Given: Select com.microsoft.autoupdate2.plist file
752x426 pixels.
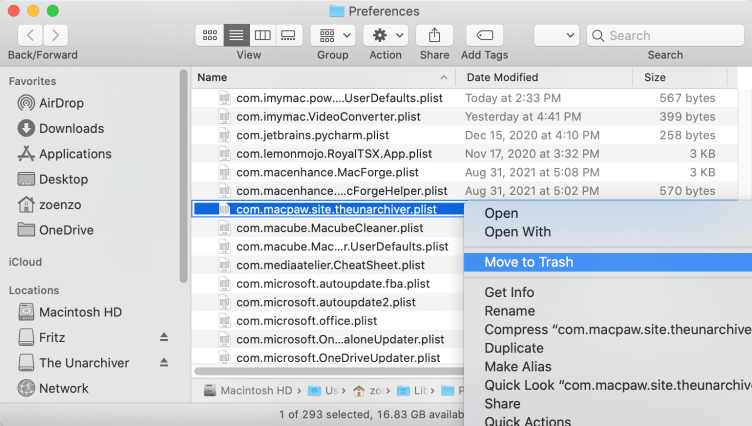Looking at the screenshot, I should (x=328, y=302).
